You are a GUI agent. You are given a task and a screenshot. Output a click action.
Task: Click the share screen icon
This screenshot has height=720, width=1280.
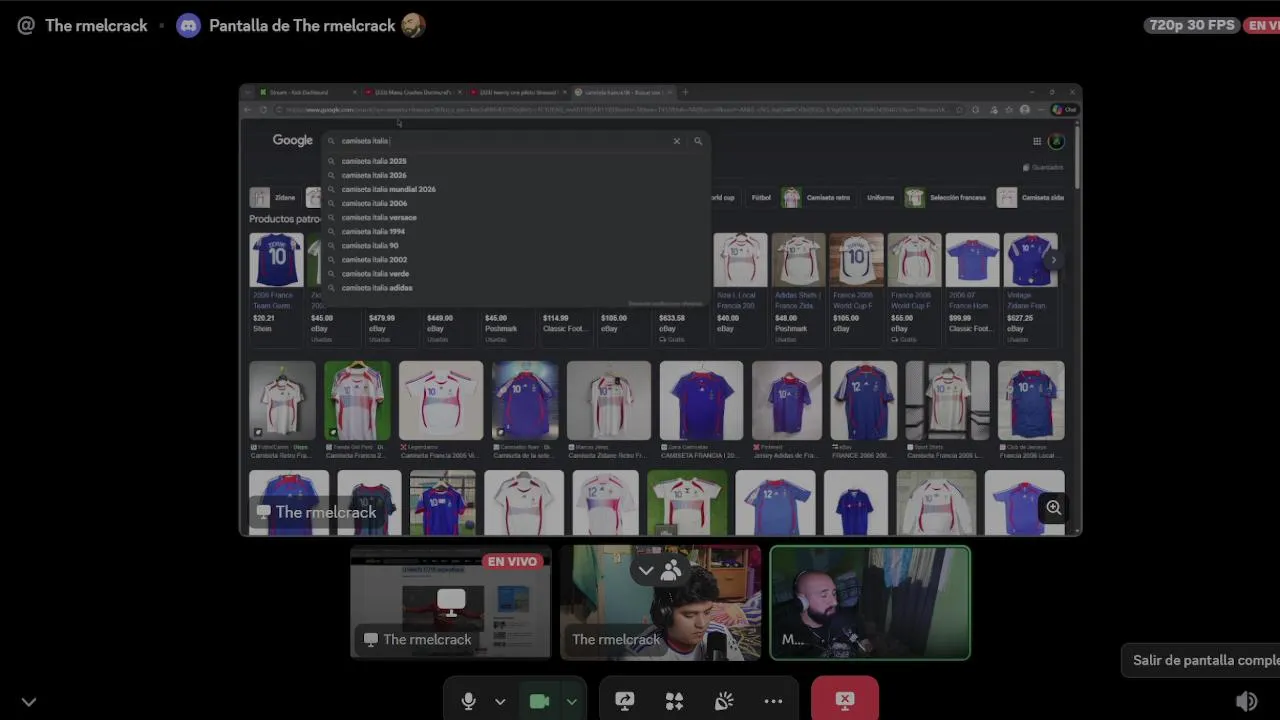[x=625, y=701]
